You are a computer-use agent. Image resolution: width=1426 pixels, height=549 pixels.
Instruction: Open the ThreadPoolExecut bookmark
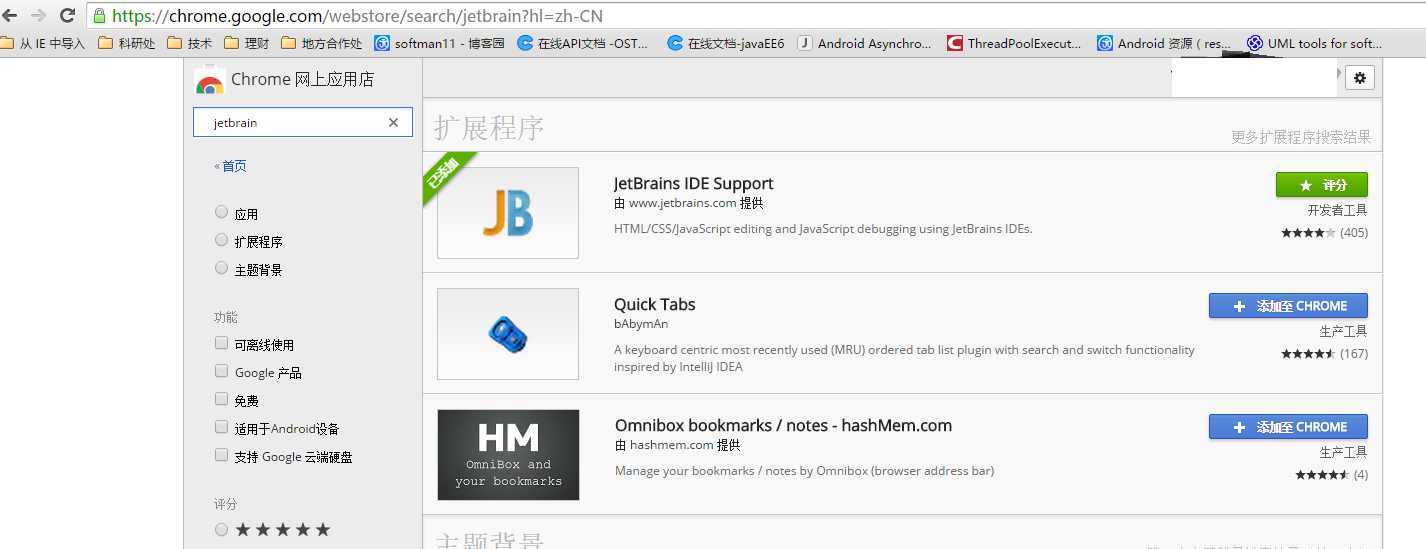[1014, 43]
